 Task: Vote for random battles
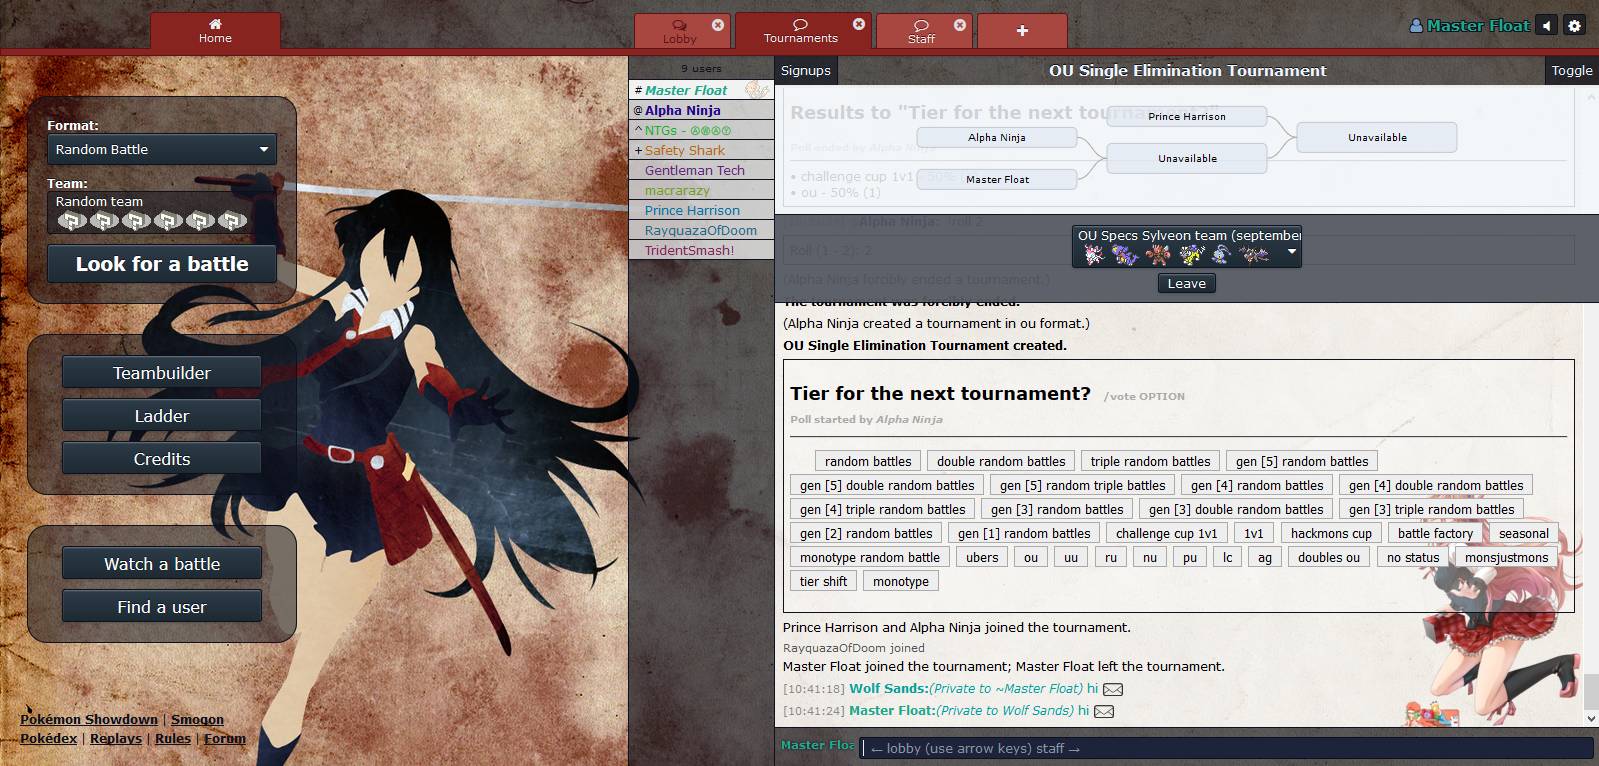point(868,461)
